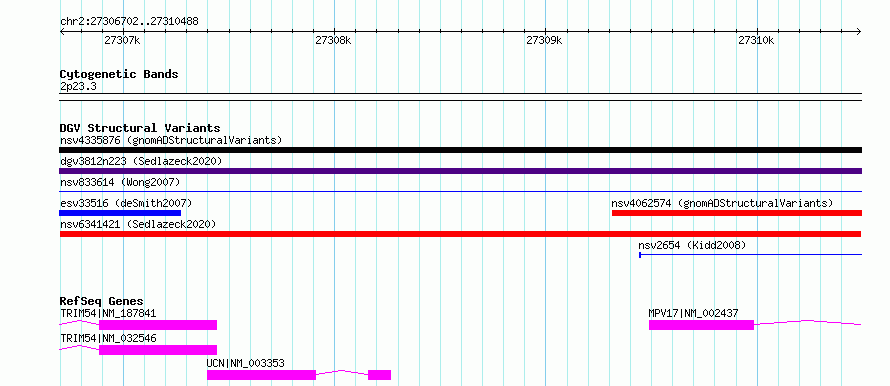
Task: Open the dgv3812n223 Sedlazeck2020 label
Action: 141,161
